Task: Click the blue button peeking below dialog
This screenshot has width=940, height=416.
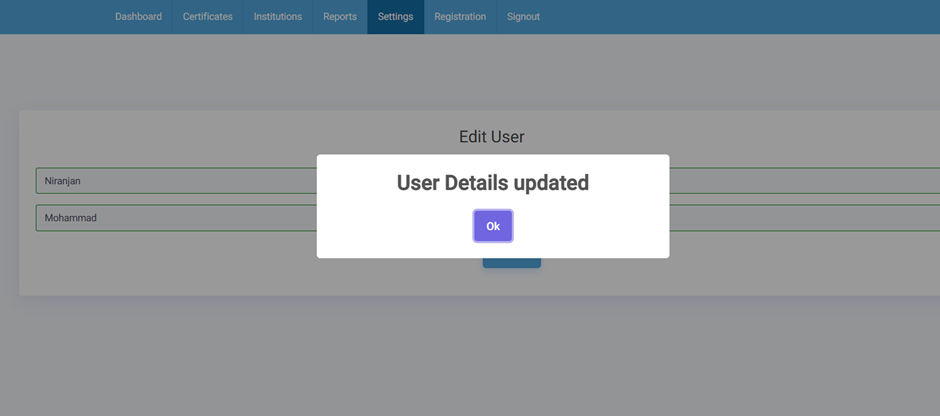Action: coord(511,264)
